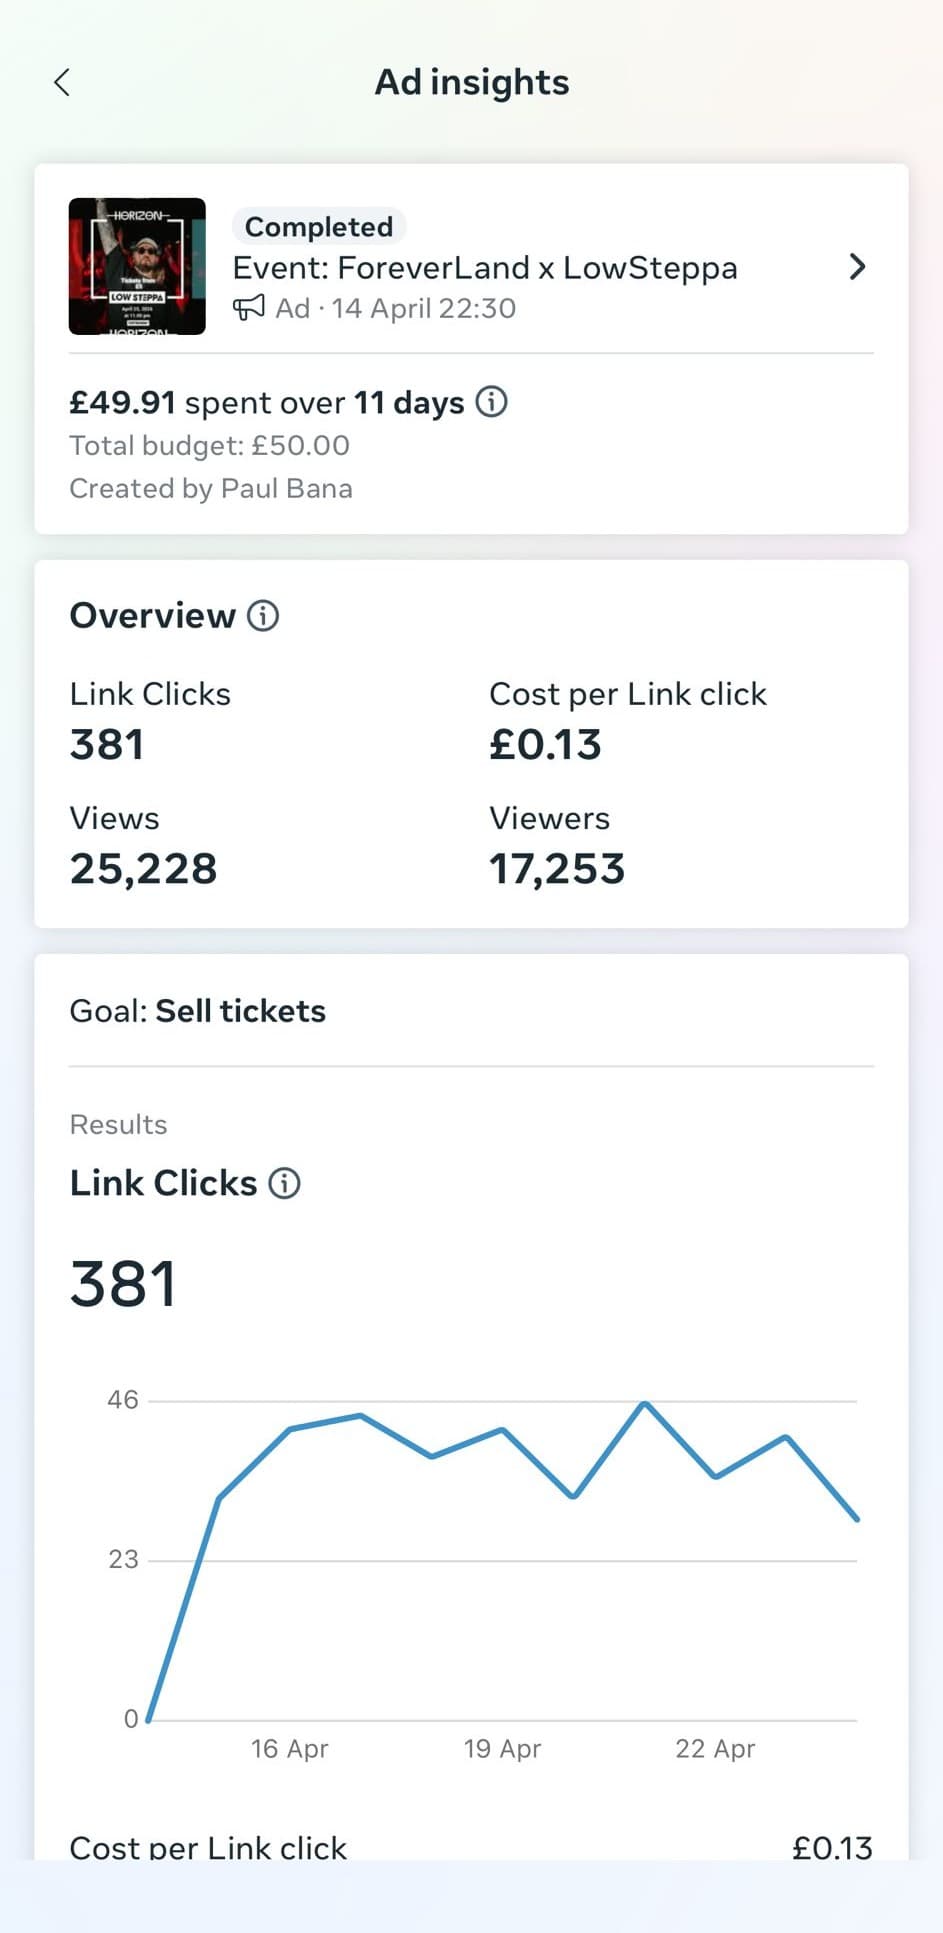This screenshot has height=1933, width=943.
Task: Expand the ForeverLand x LowSteppa ad details chevron
Action: pos(857,267)
